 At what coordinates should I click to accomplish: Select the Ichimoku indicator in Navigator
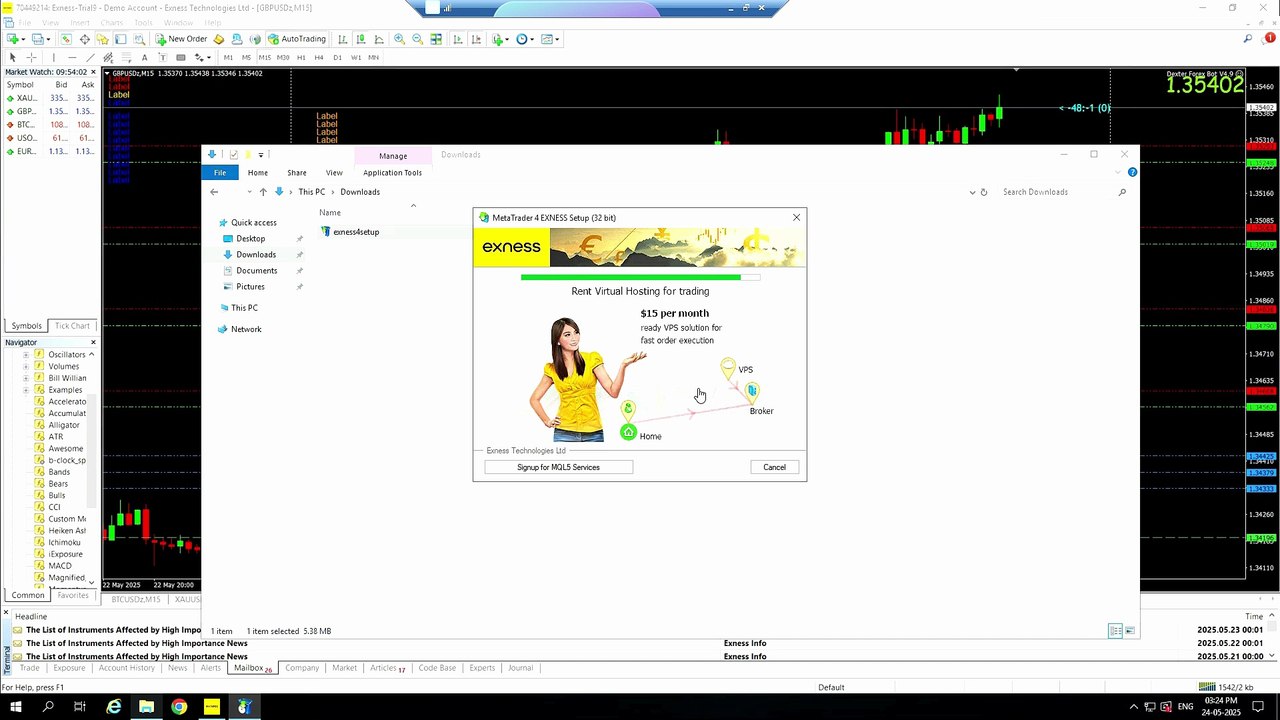64,542
